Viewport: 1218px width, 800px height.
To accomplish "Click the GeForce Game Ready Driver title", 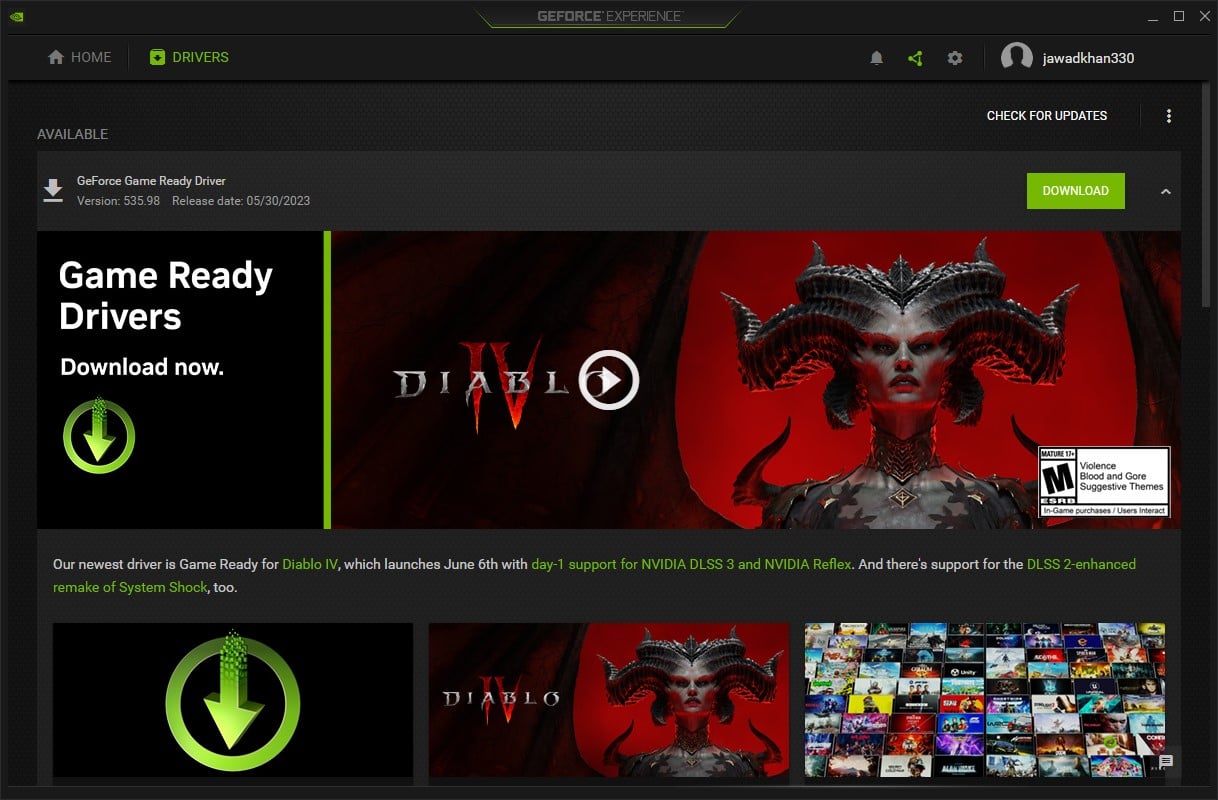I will (x=151, y=181).
